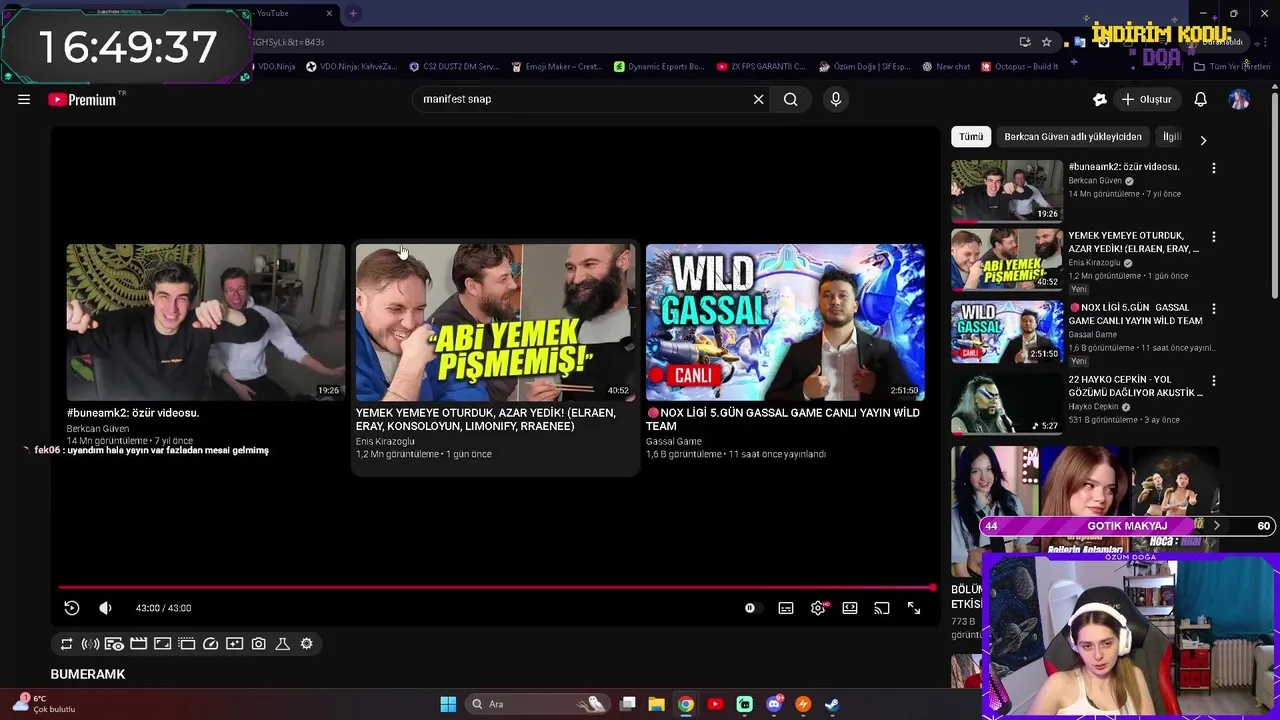
Task: Open the flask experiments icon
Action: point(282,644)
